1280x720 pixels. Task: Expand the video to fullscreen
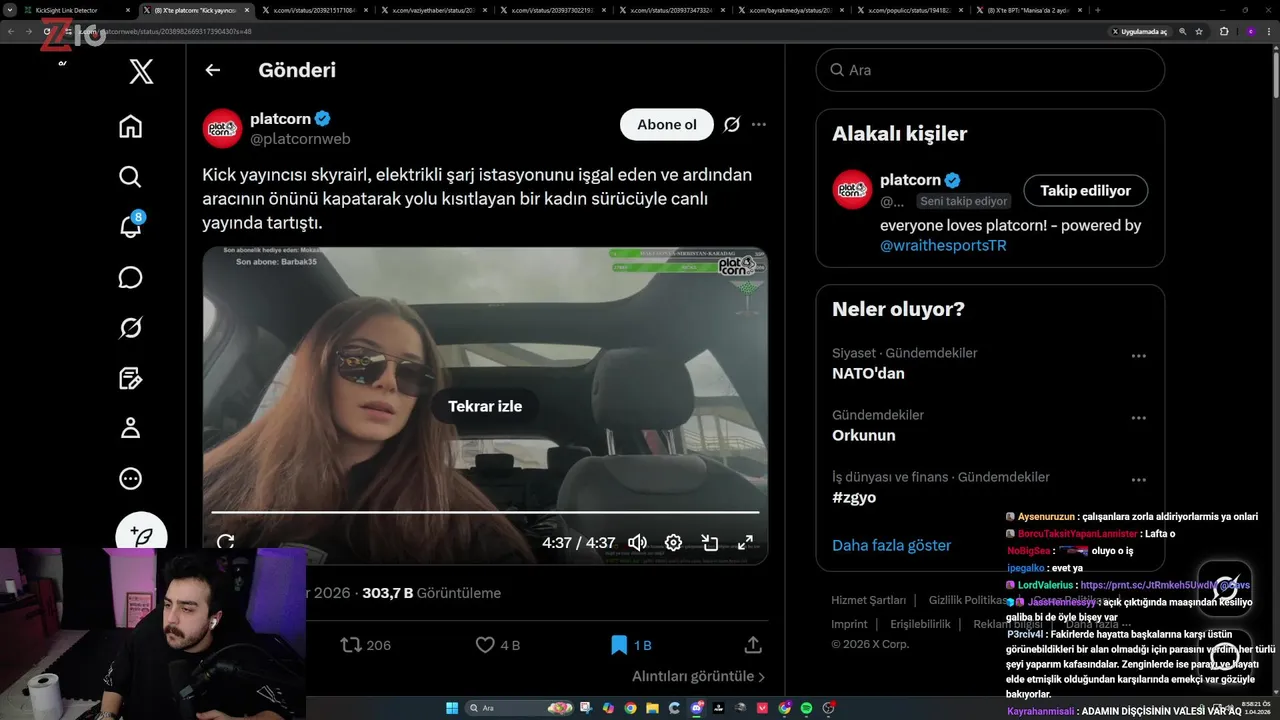(x=745, y=542)
